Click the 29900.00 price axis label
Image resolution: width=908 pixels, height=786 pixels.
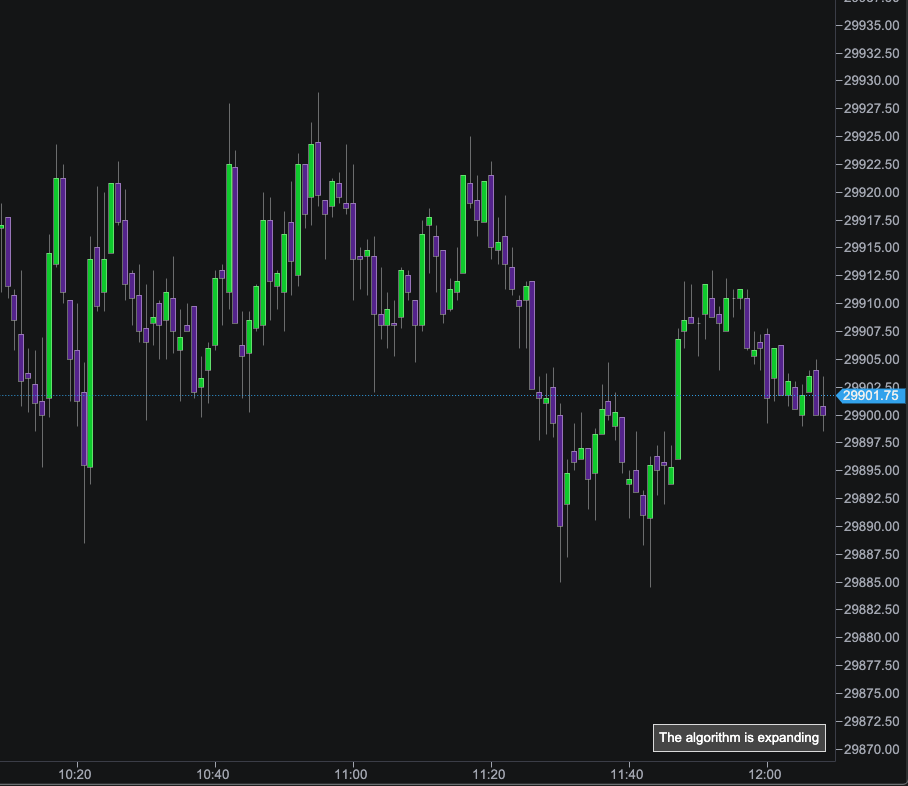872,415
